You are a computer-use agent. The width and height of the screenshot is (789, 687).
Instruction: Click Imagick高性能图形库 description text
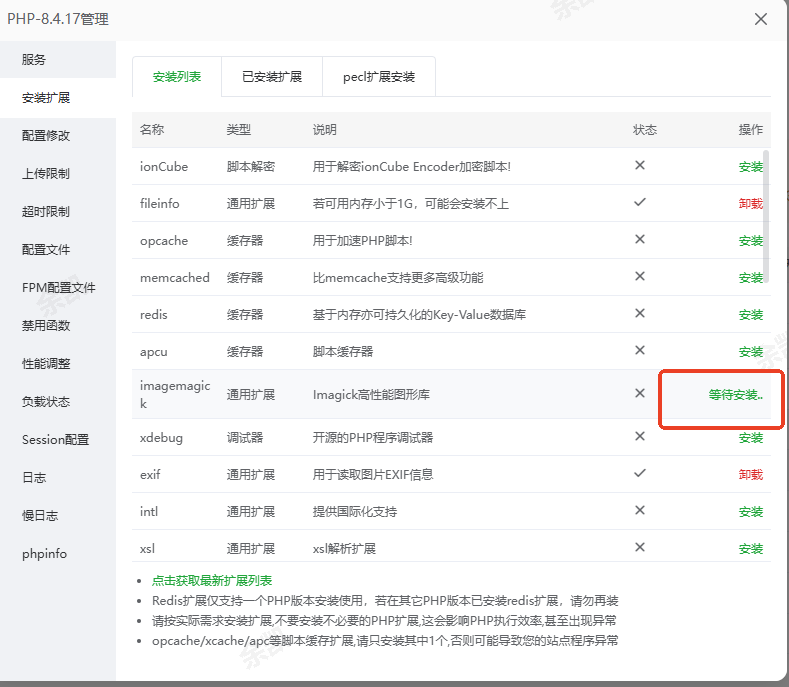371,395
